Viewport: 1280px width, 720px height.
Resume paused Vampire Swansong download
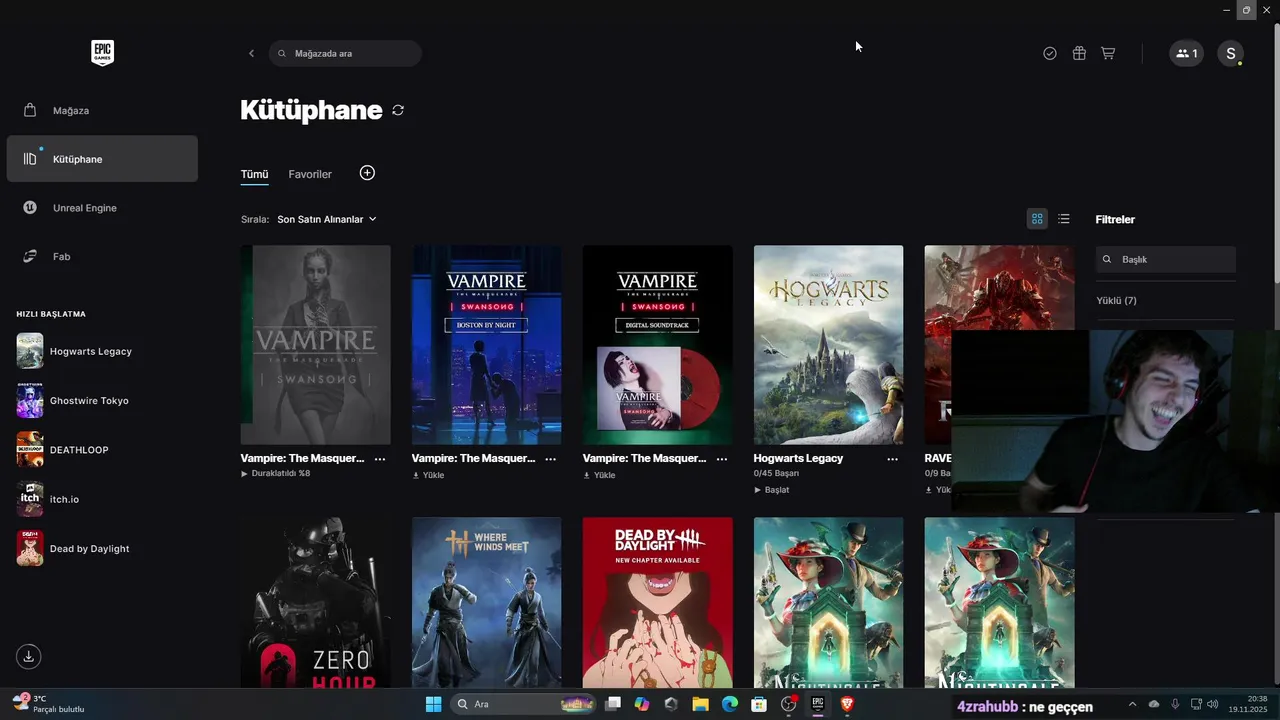click(x=276, y=474)
